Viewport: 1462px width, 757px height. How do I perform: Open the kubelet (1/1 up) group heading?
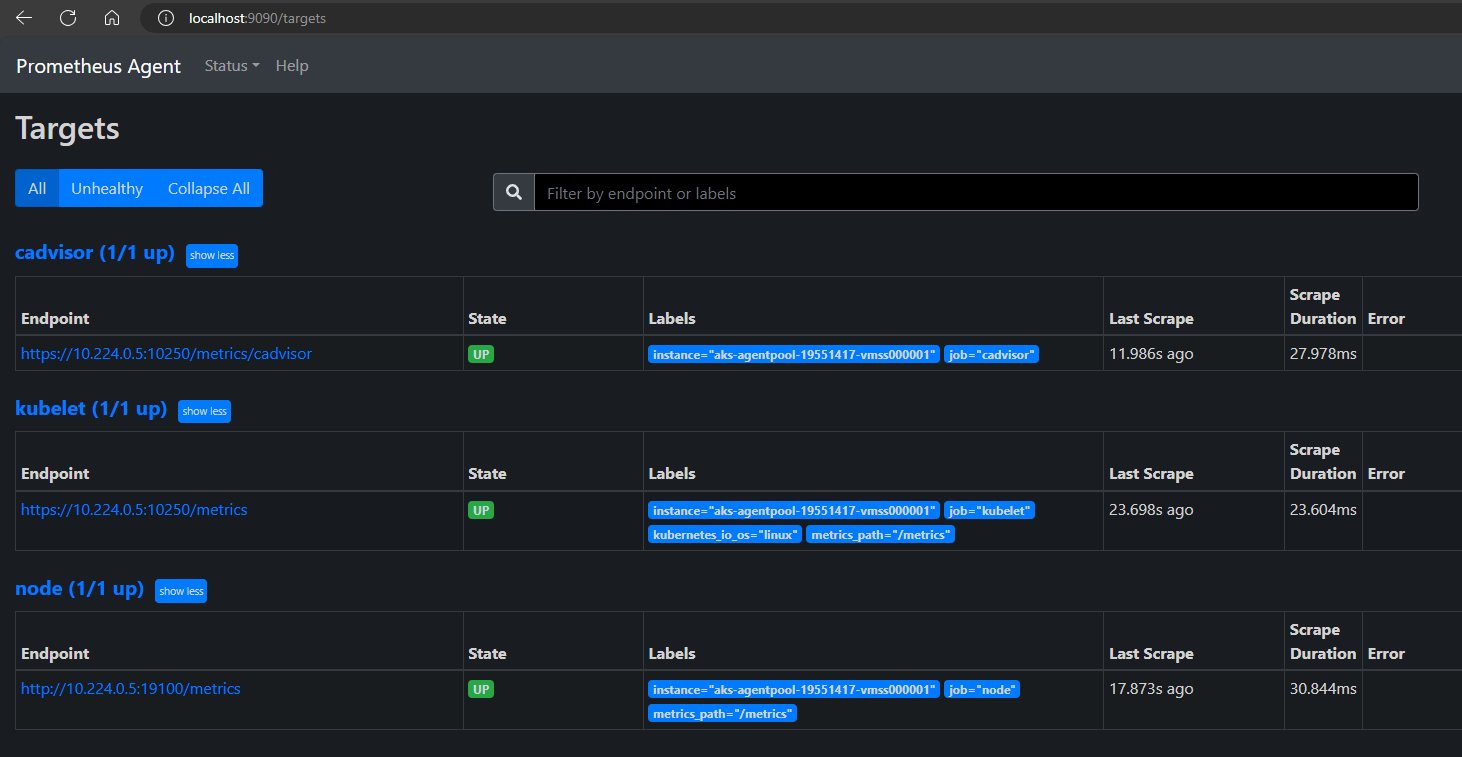91,408
